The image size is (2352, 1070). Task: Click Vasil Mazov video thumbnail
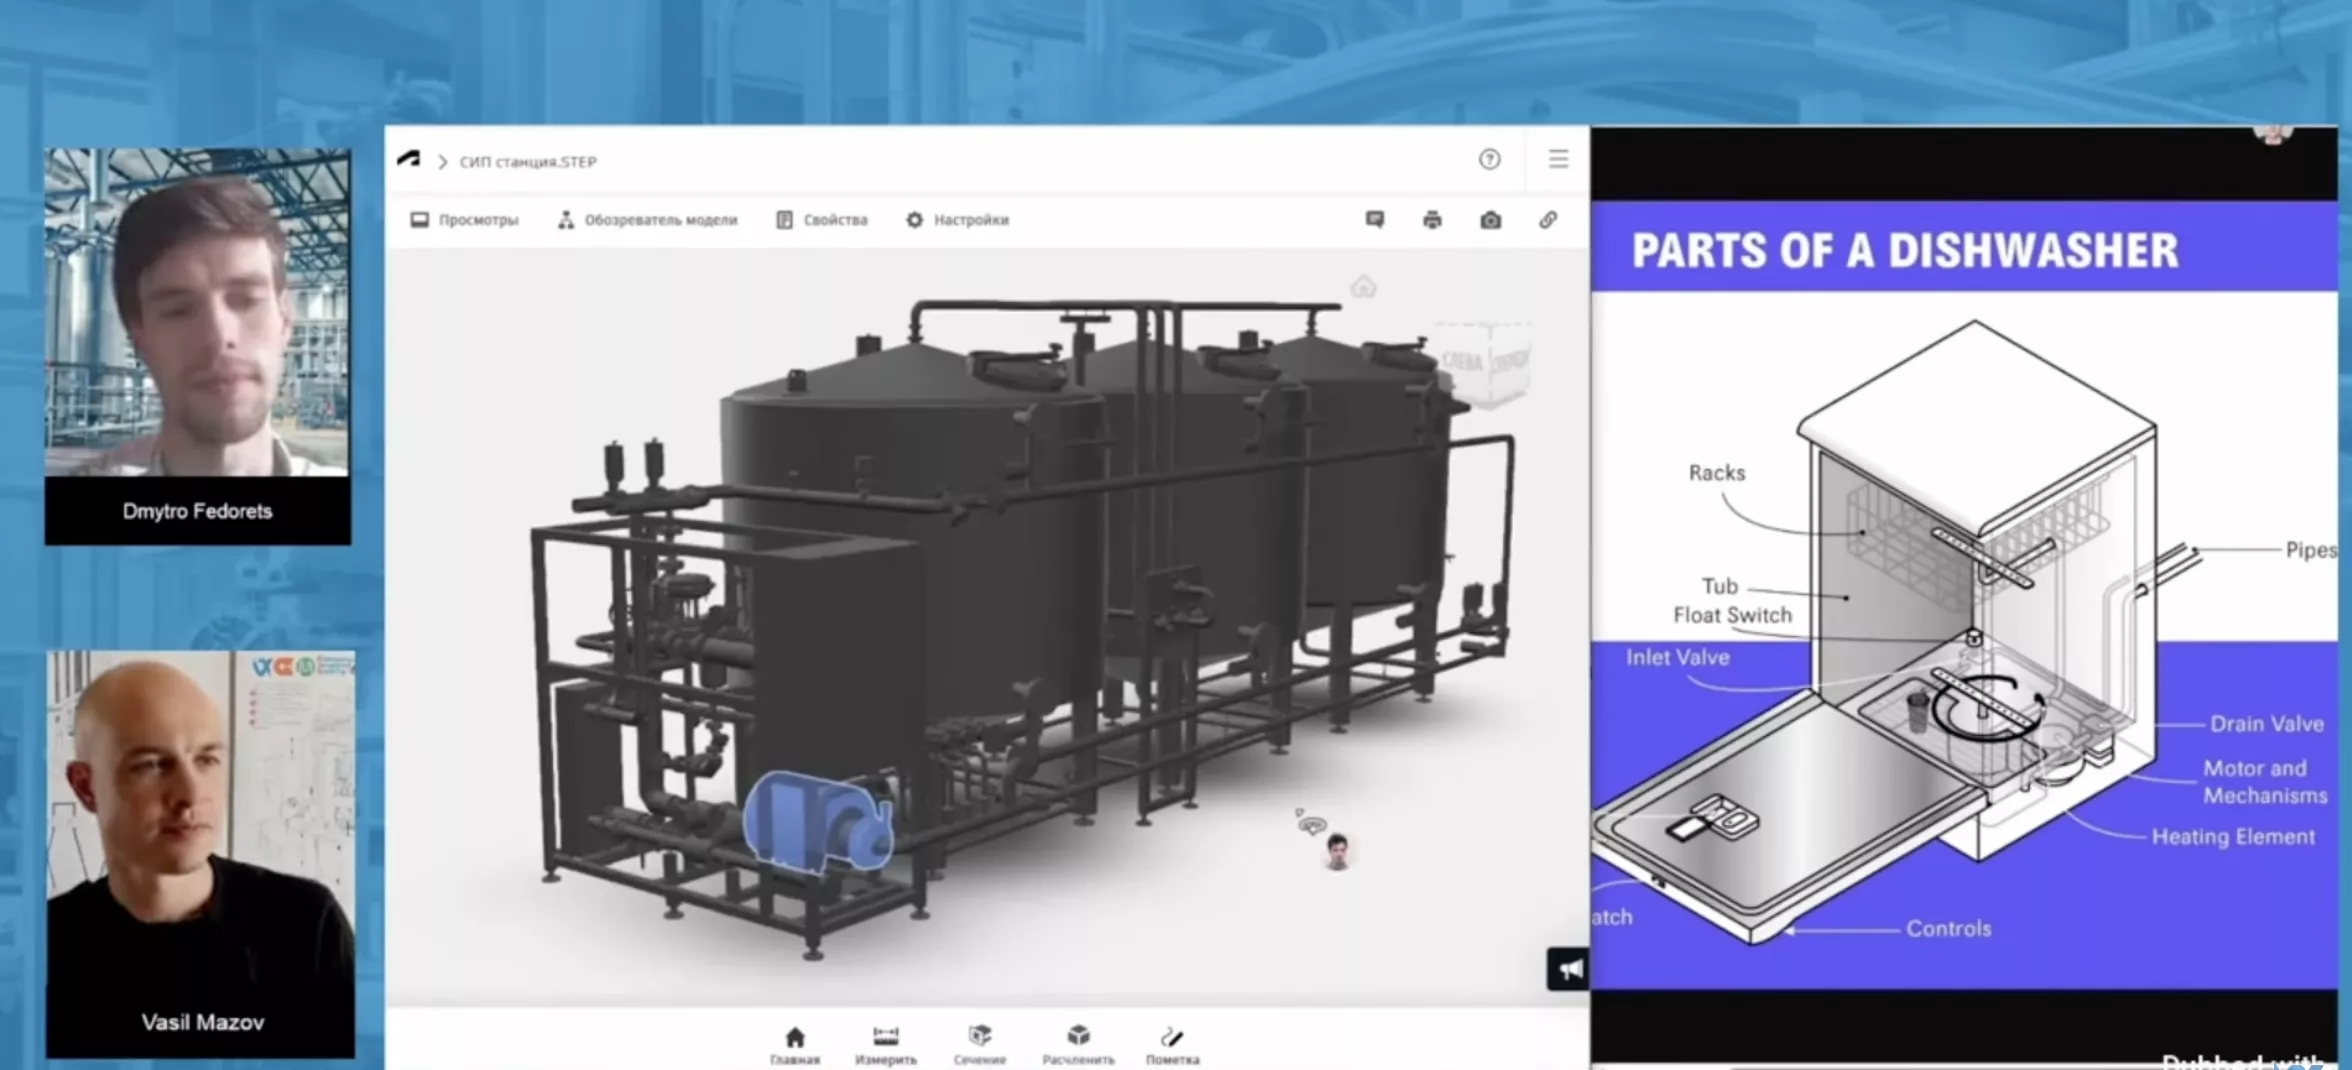click(x=201, y=854)
